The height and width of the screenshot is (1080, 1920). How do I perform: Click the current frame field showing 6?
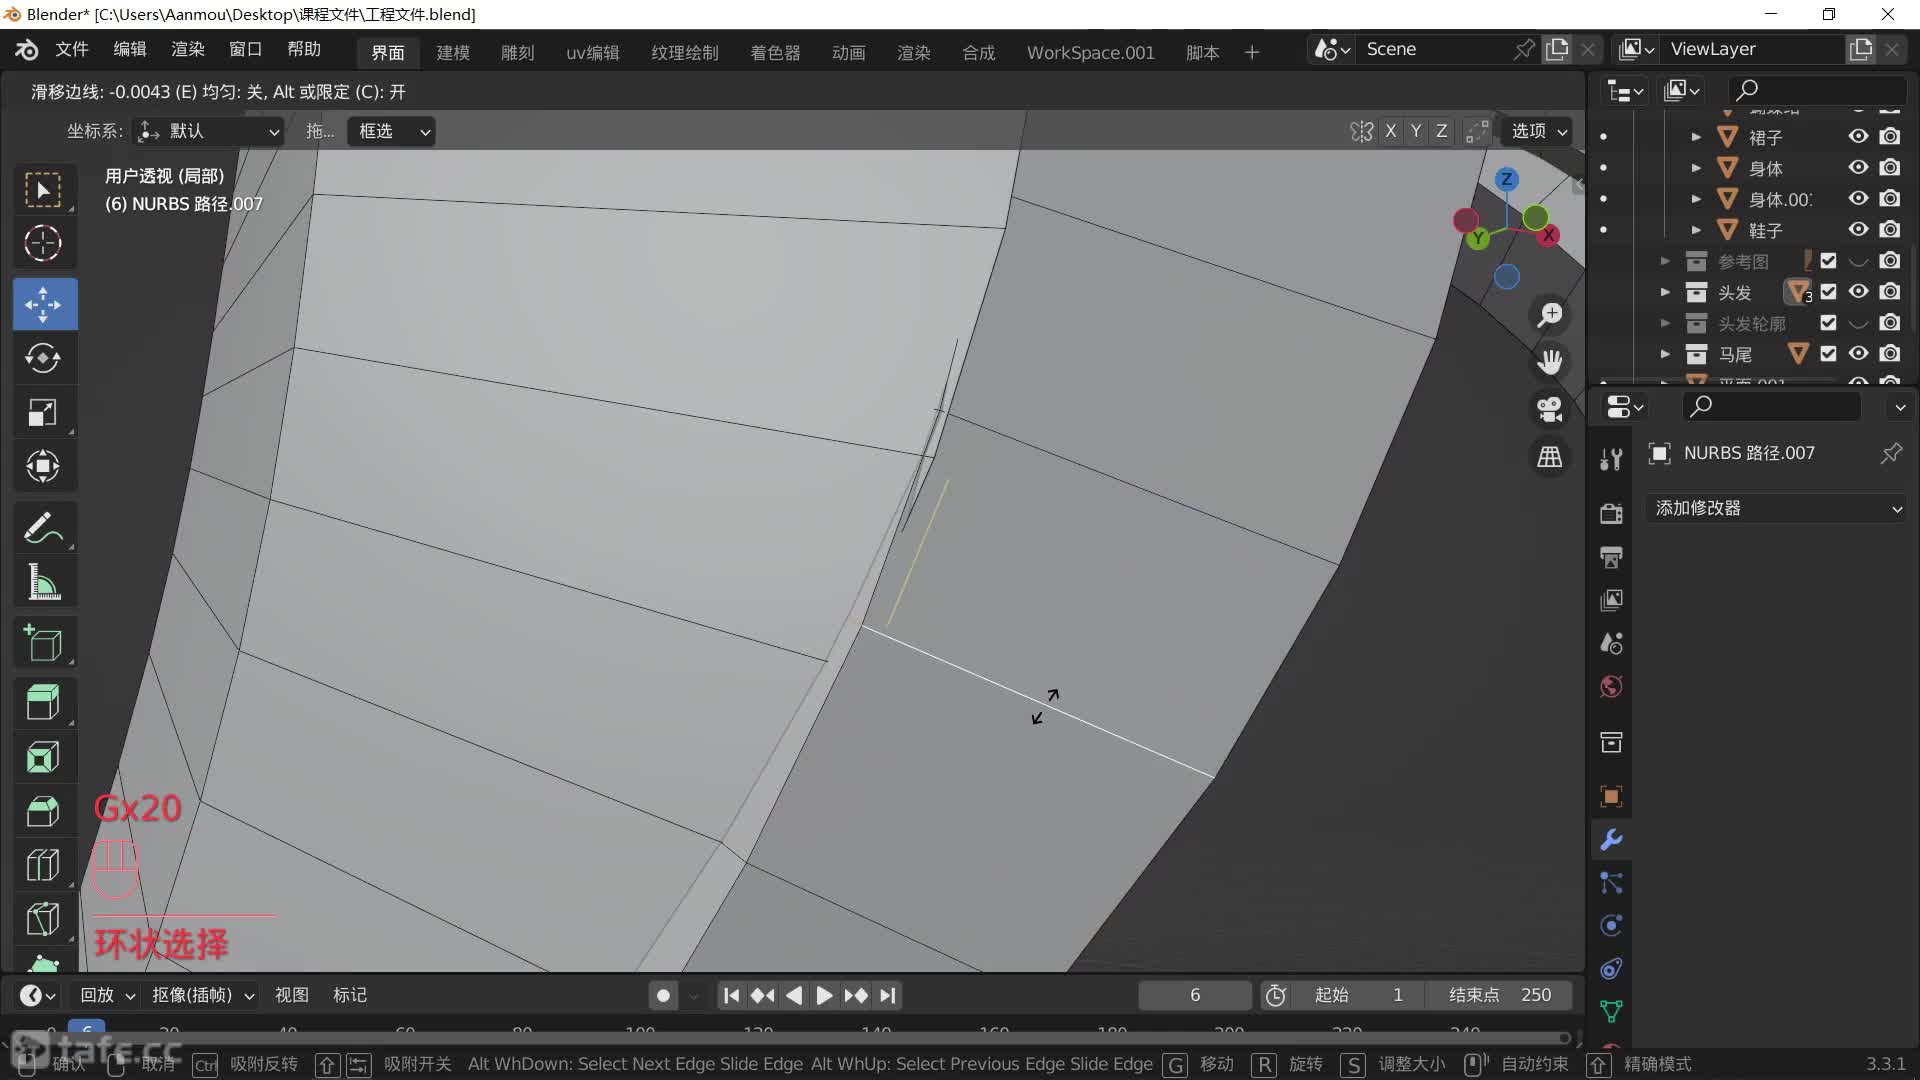(1195, 995)
